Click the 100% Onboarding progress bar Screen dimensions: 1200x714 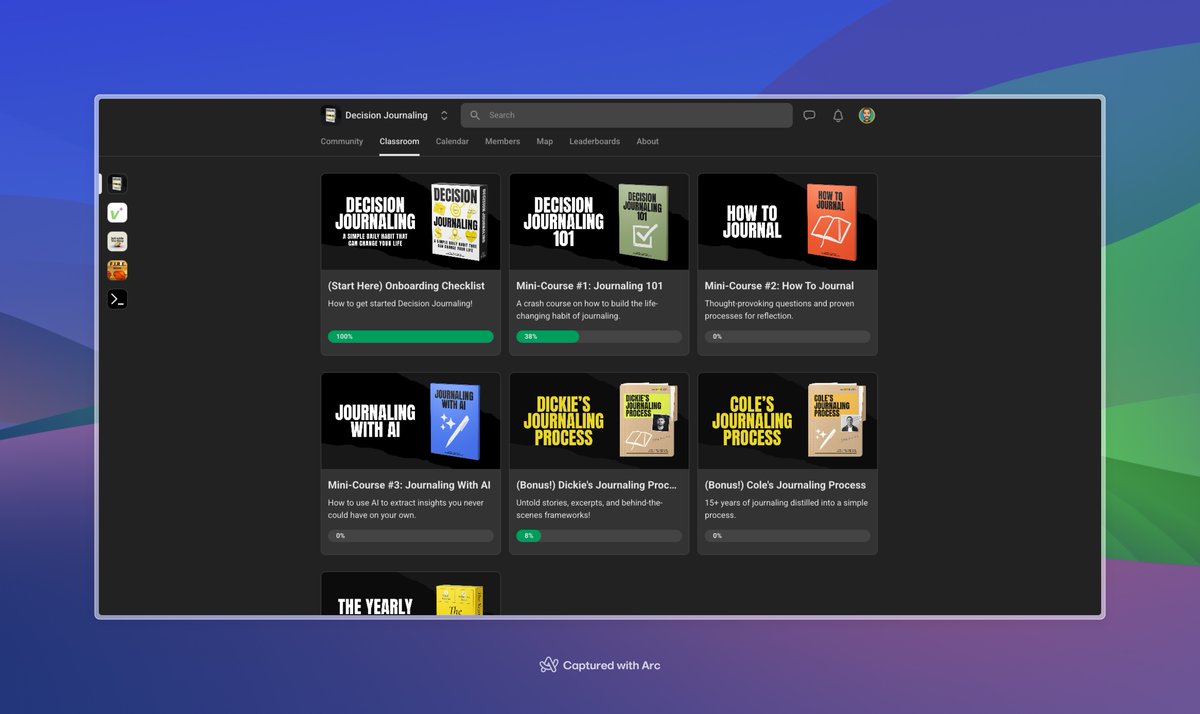[410, 337]
